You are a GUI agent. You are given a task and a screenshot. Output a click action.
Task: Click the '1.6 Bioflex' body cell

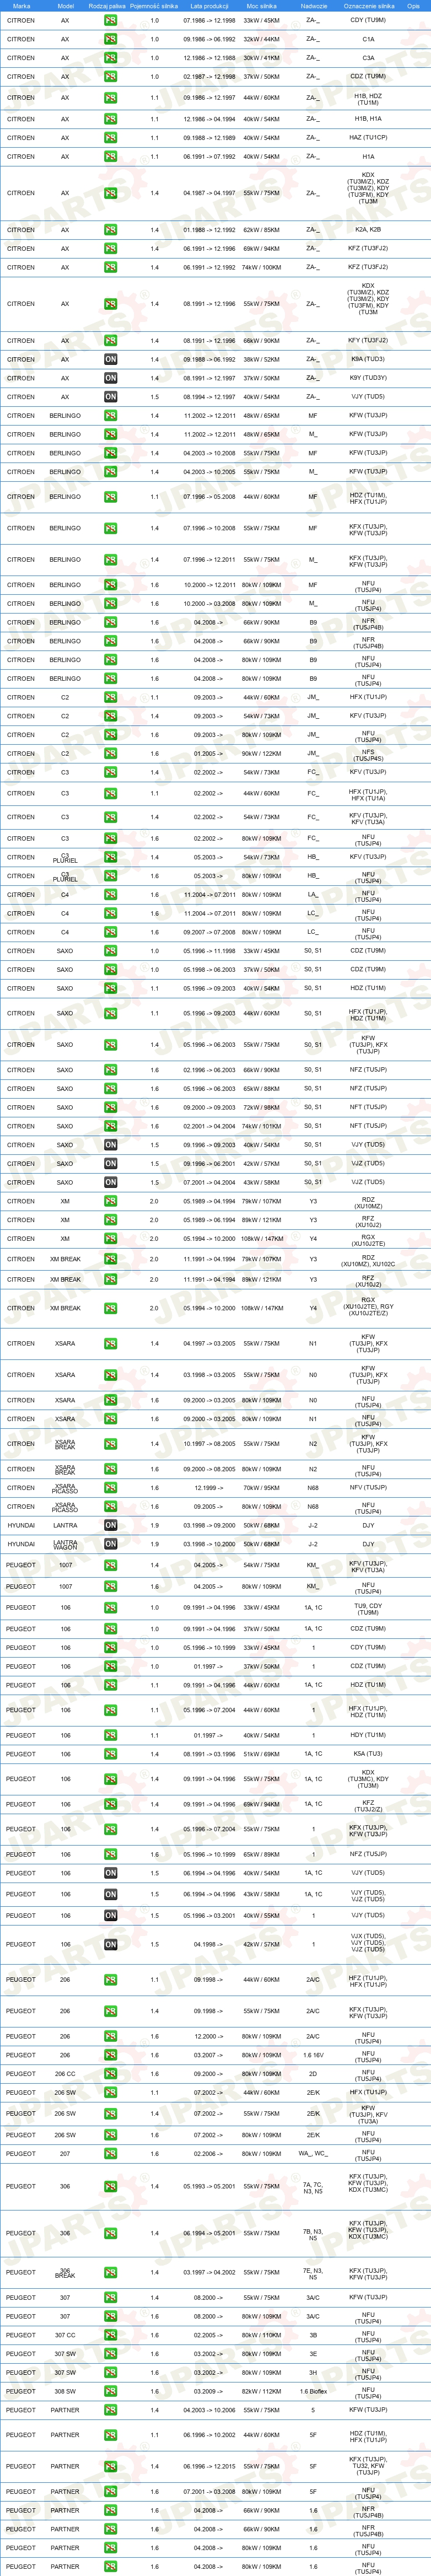point(313,2392)
